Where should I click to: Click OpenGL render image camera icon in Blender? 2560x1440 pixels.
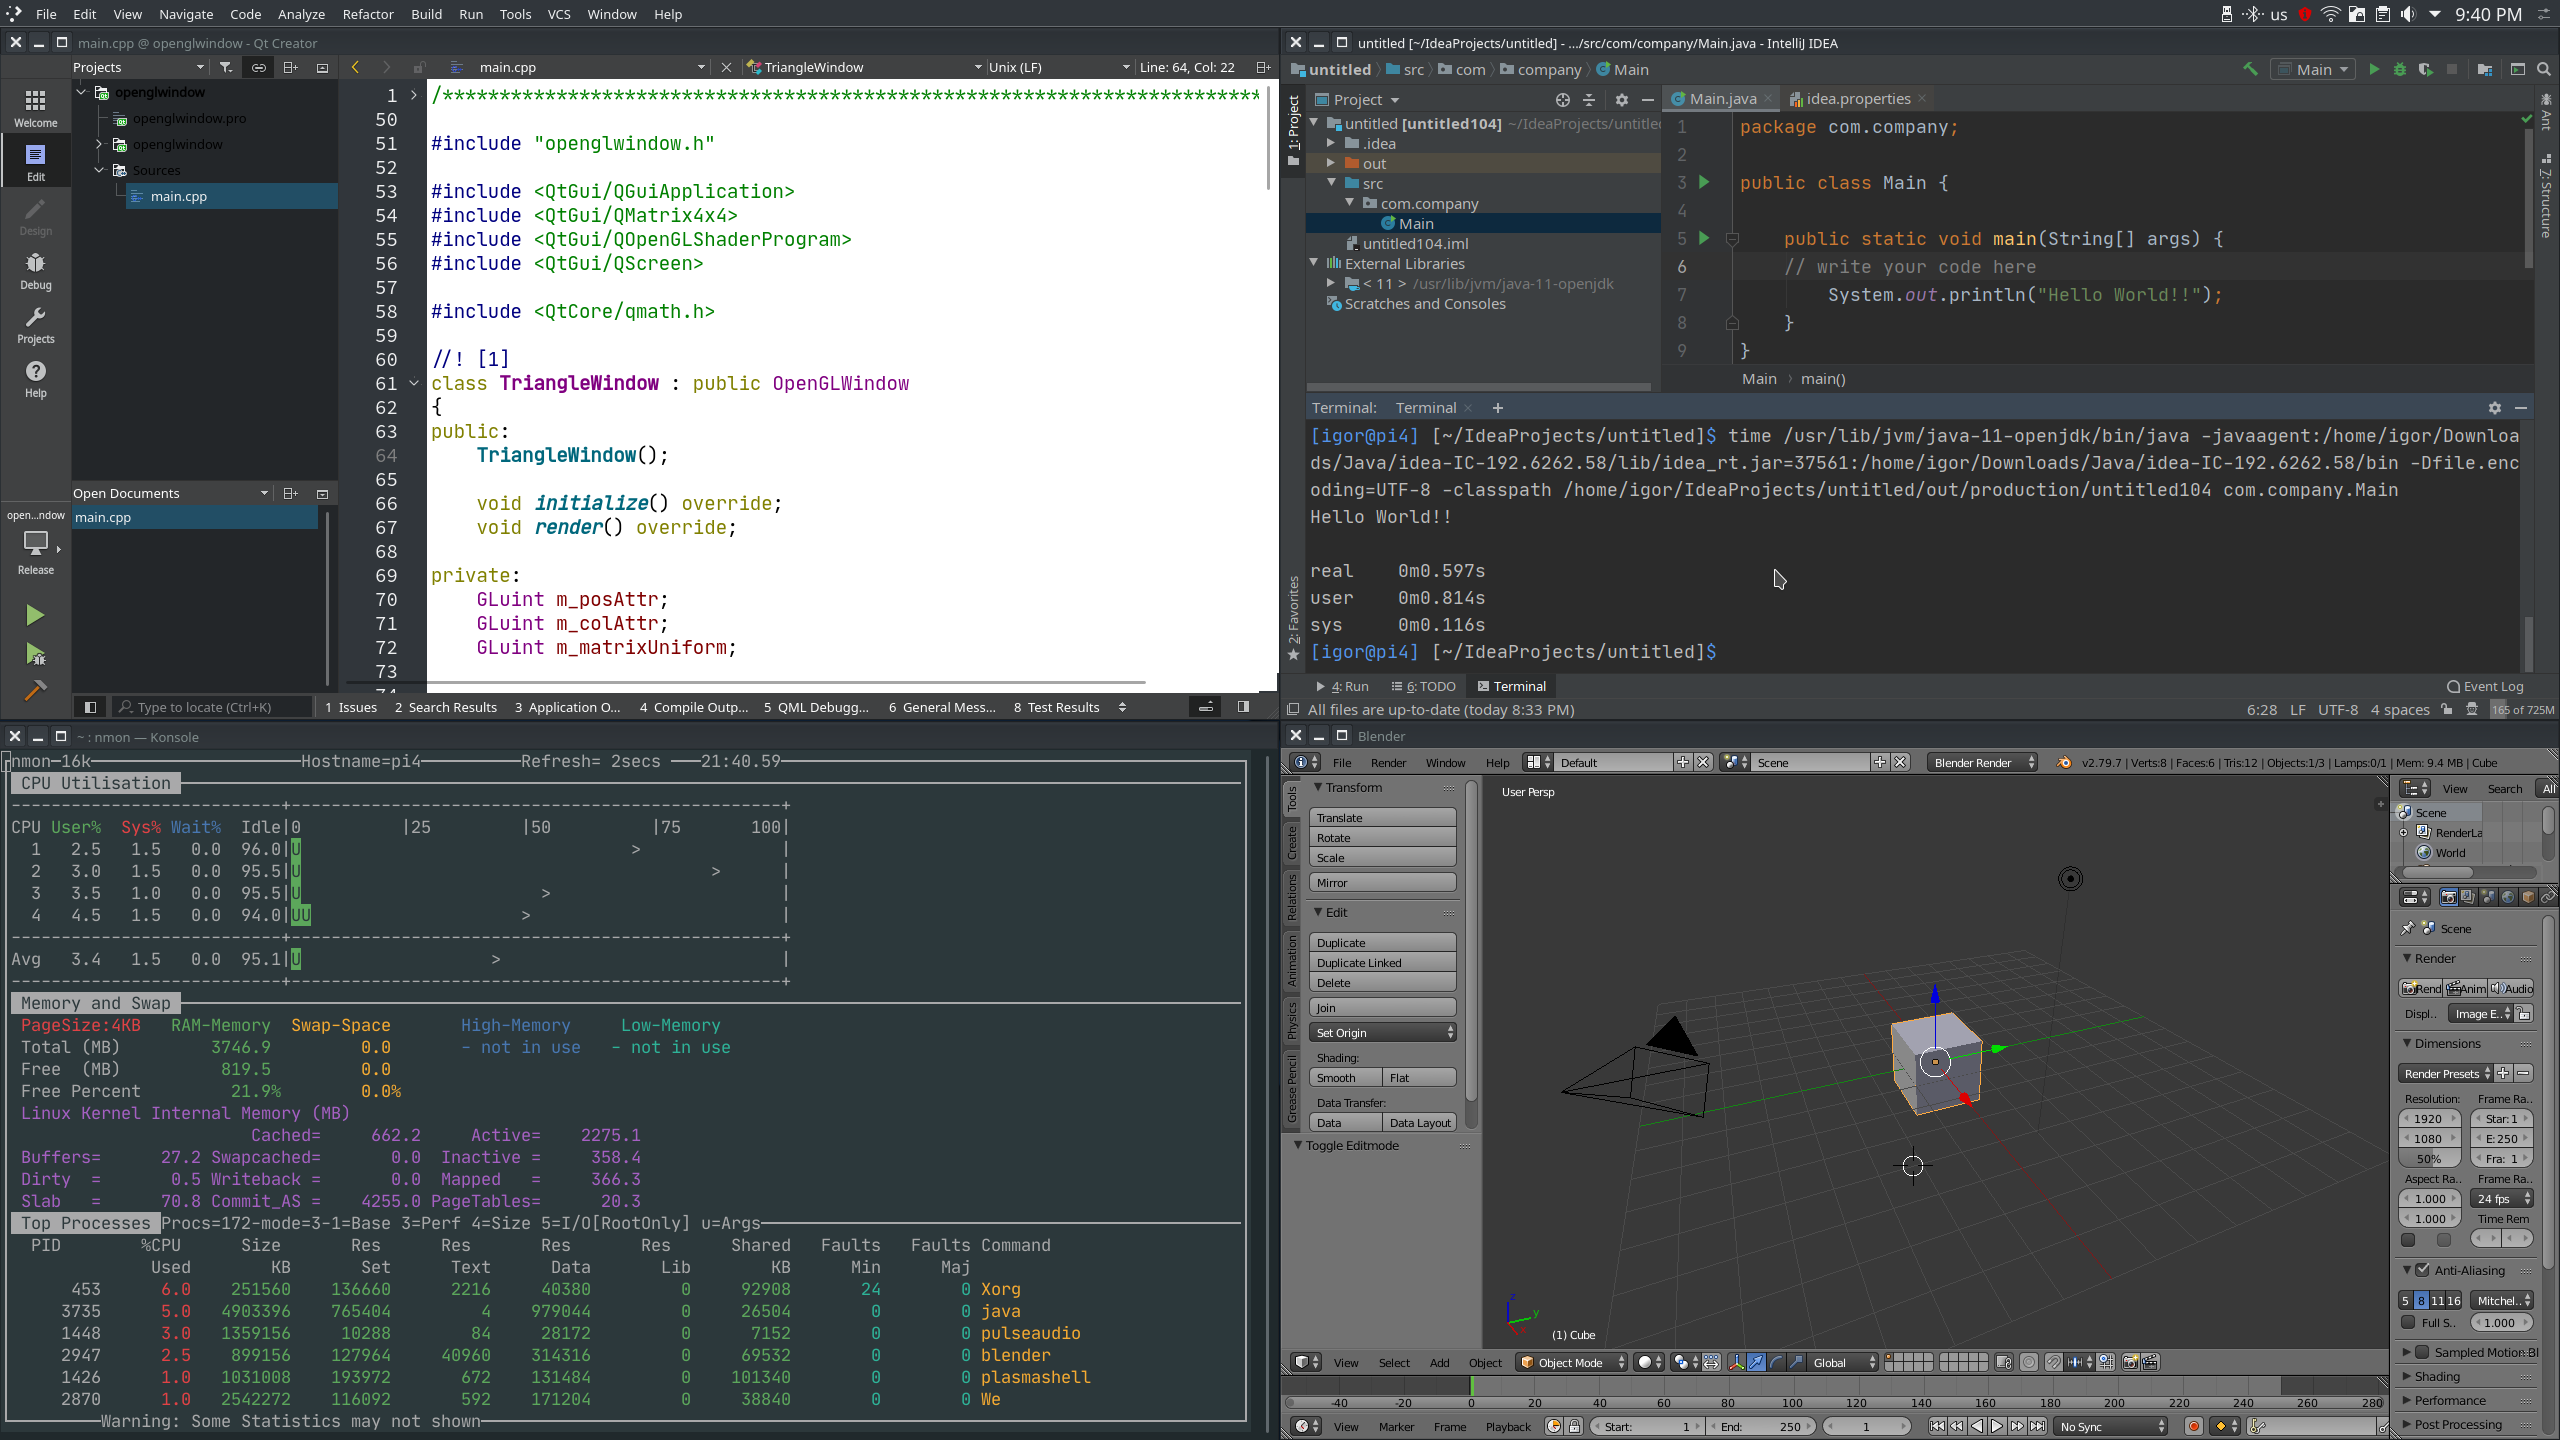pyautogui.click(x=2130, y=1362)
